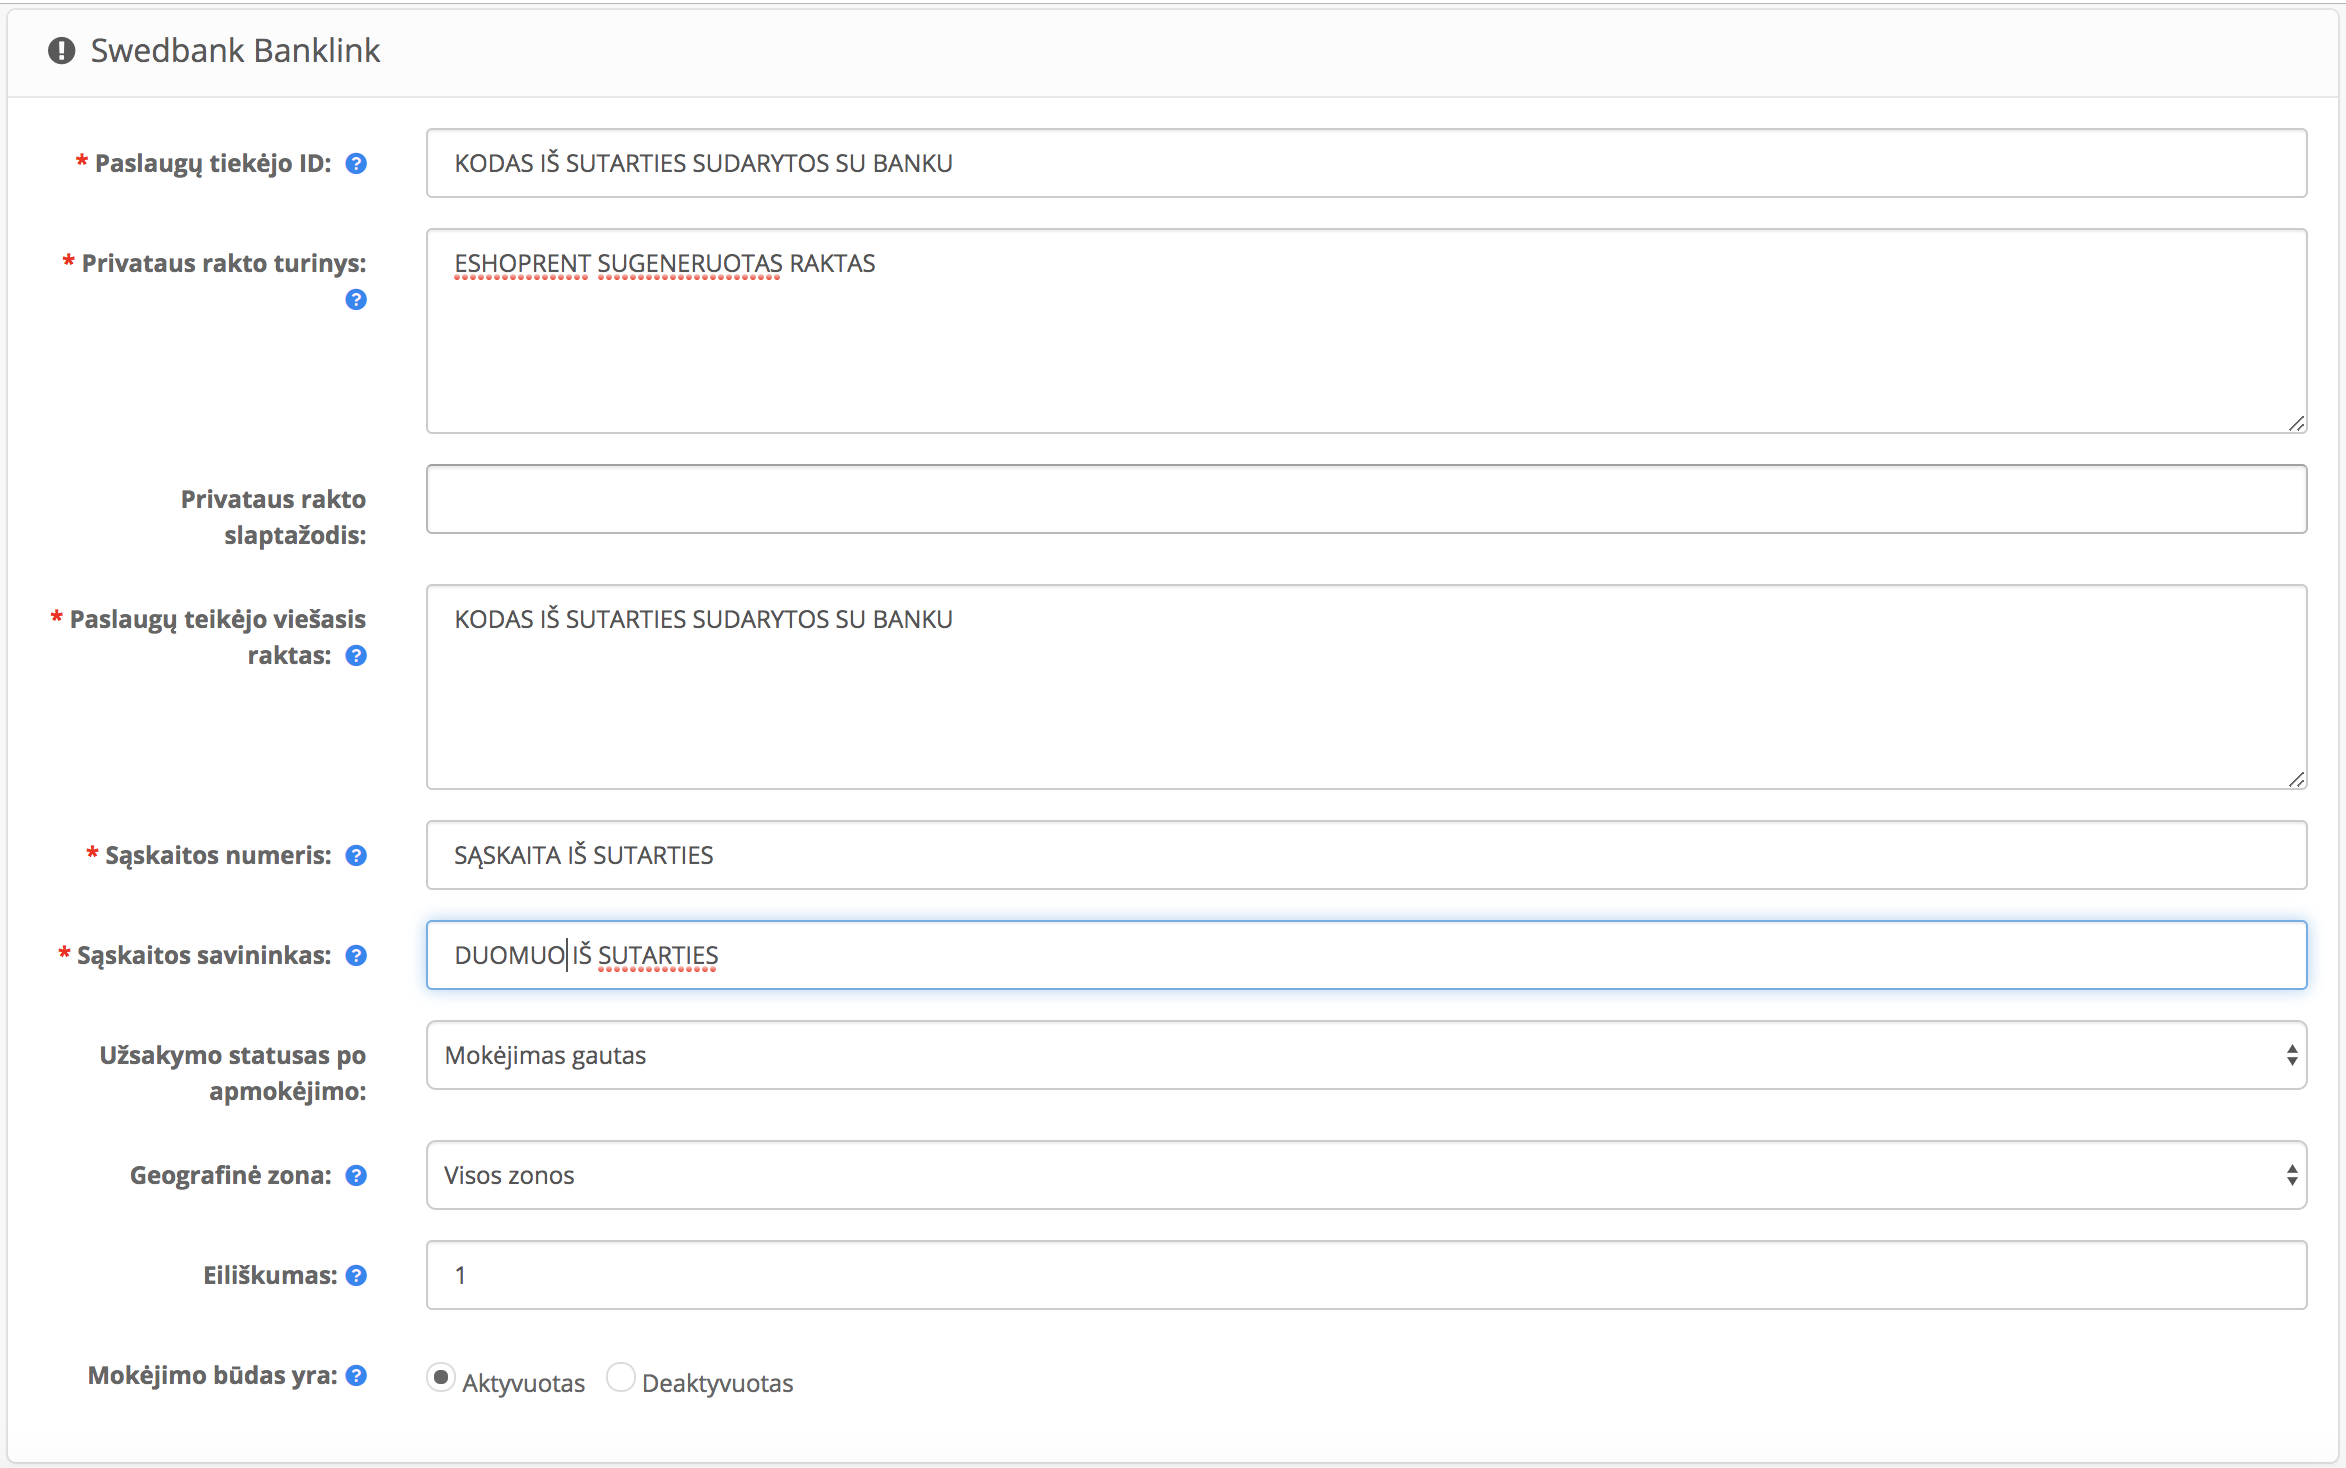Open help icon for Eiliškumas

click(356, 1275)
